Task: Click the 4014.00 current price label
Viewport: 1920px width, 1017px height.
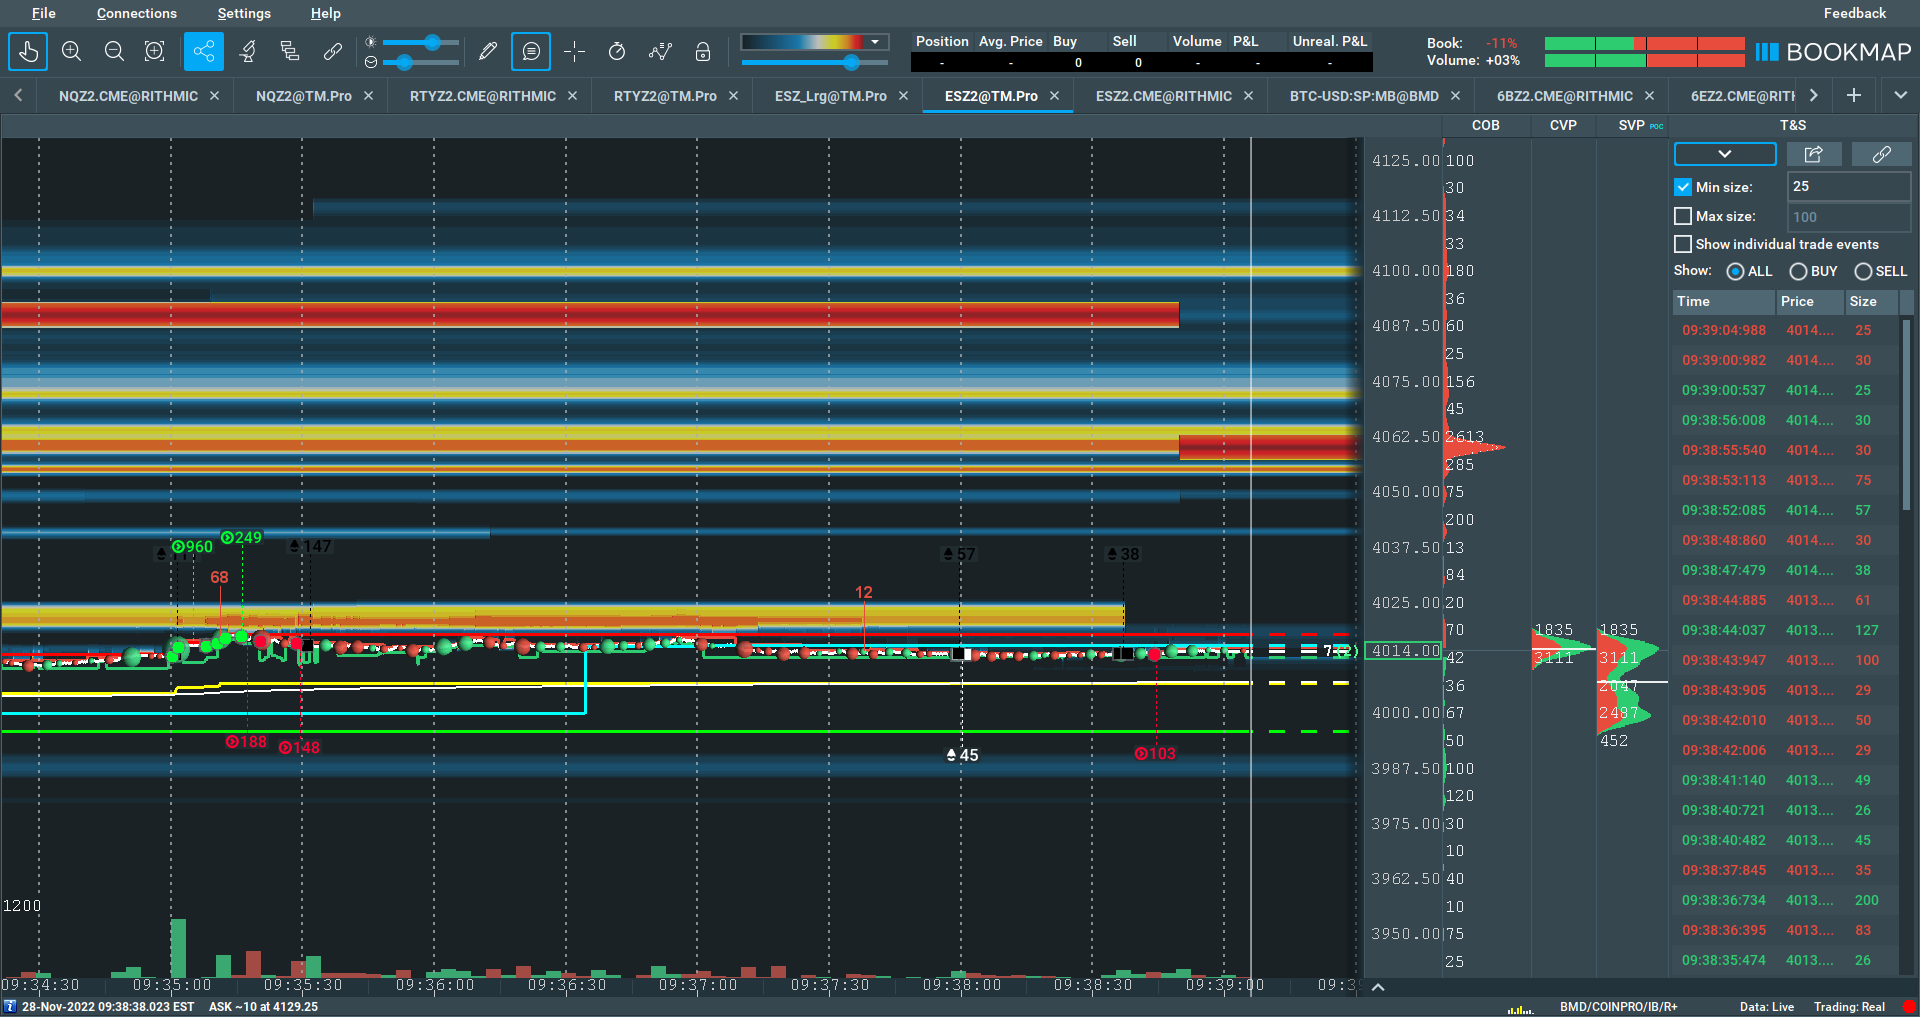Action: tap(1405, 651)
